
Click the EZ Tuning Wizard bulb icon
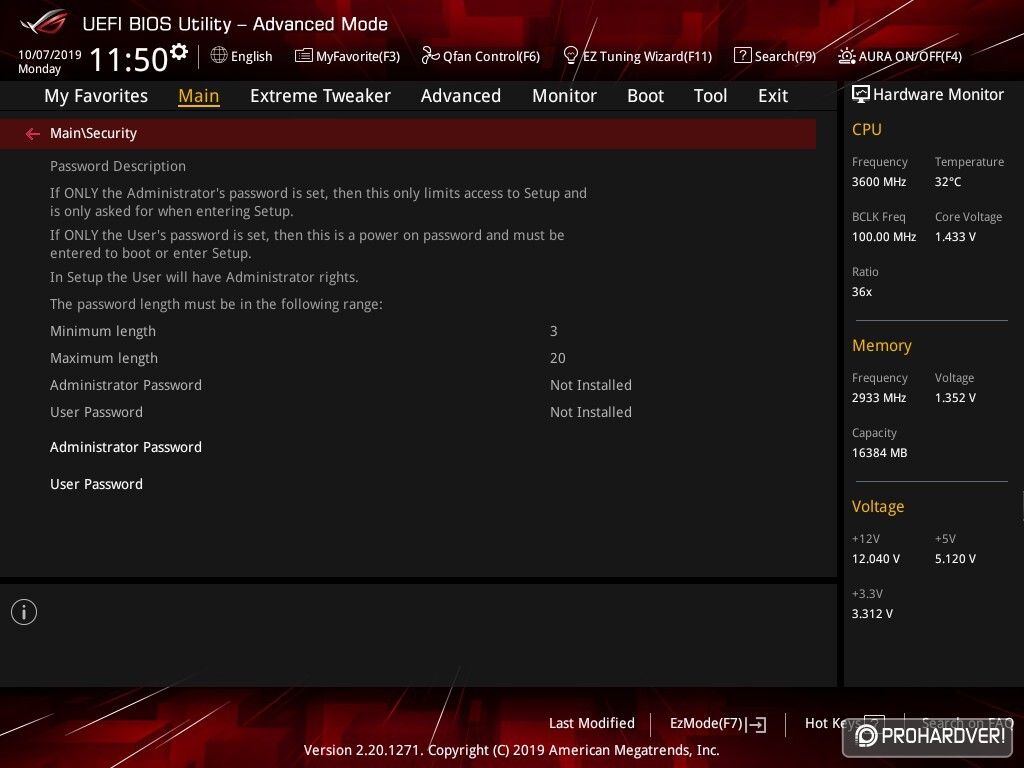[x=571, y=56]
